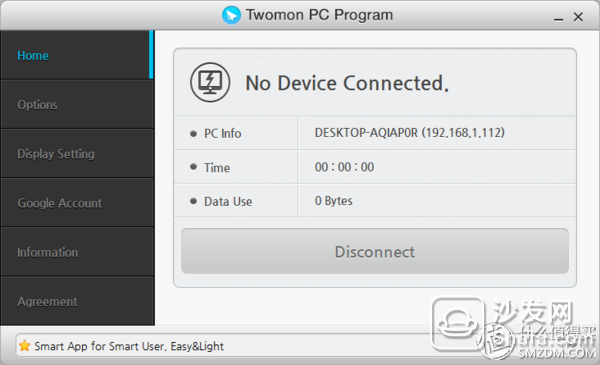Screen dimensions: 600x365
Task: Click the Disconnect button
Action: (375, 251)
